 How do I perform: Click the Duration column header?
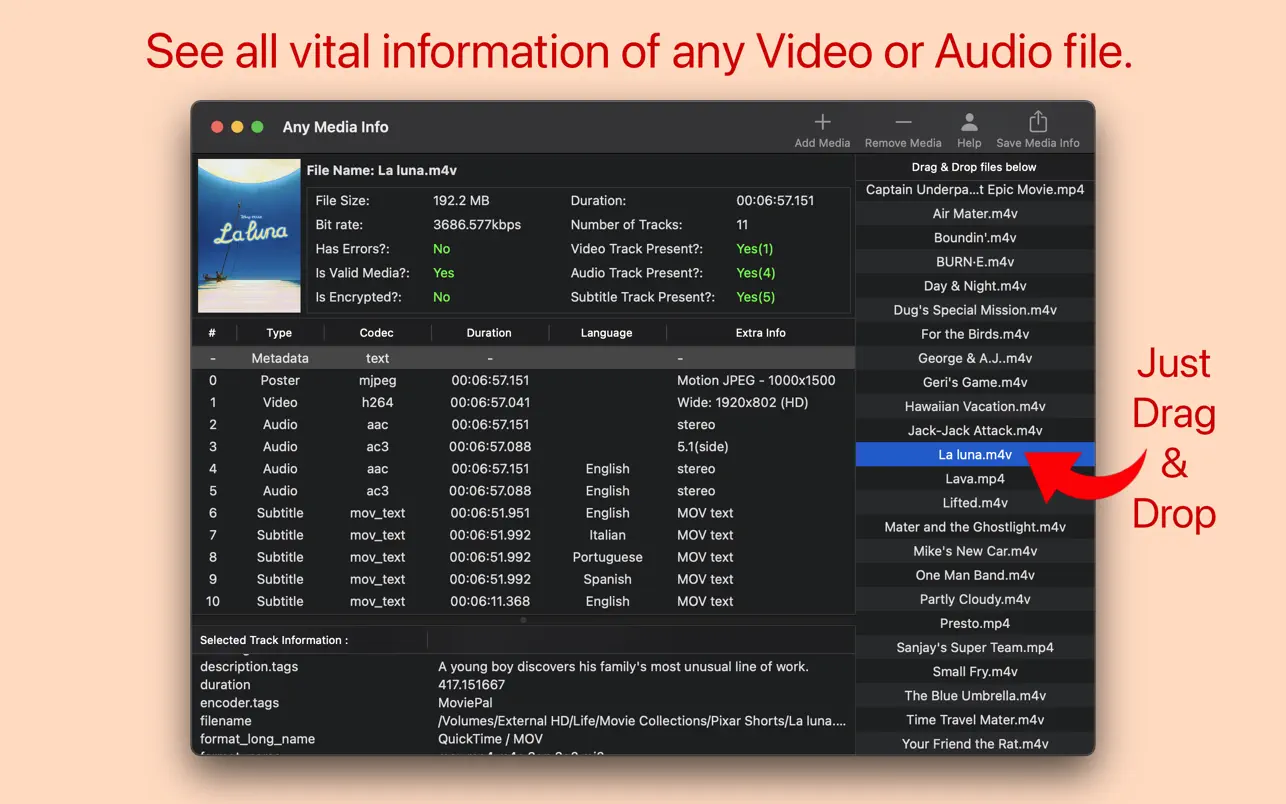(489, 333)
